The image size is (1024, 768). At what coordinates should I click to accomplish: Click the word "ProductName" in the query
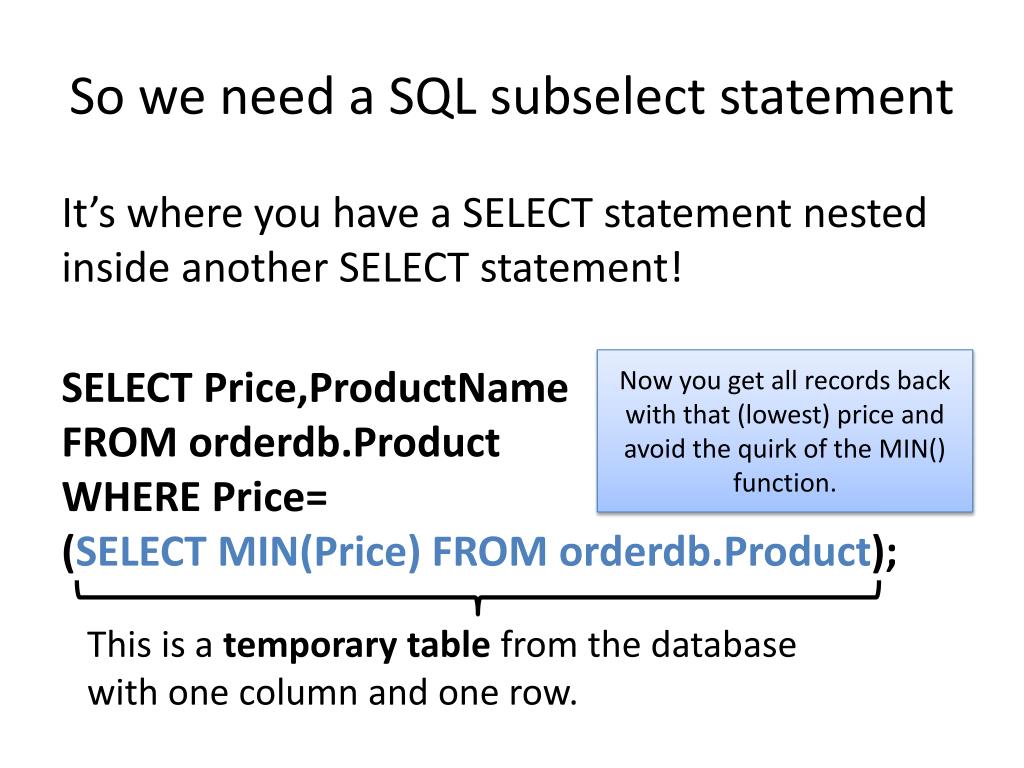(x=438, y=388)
